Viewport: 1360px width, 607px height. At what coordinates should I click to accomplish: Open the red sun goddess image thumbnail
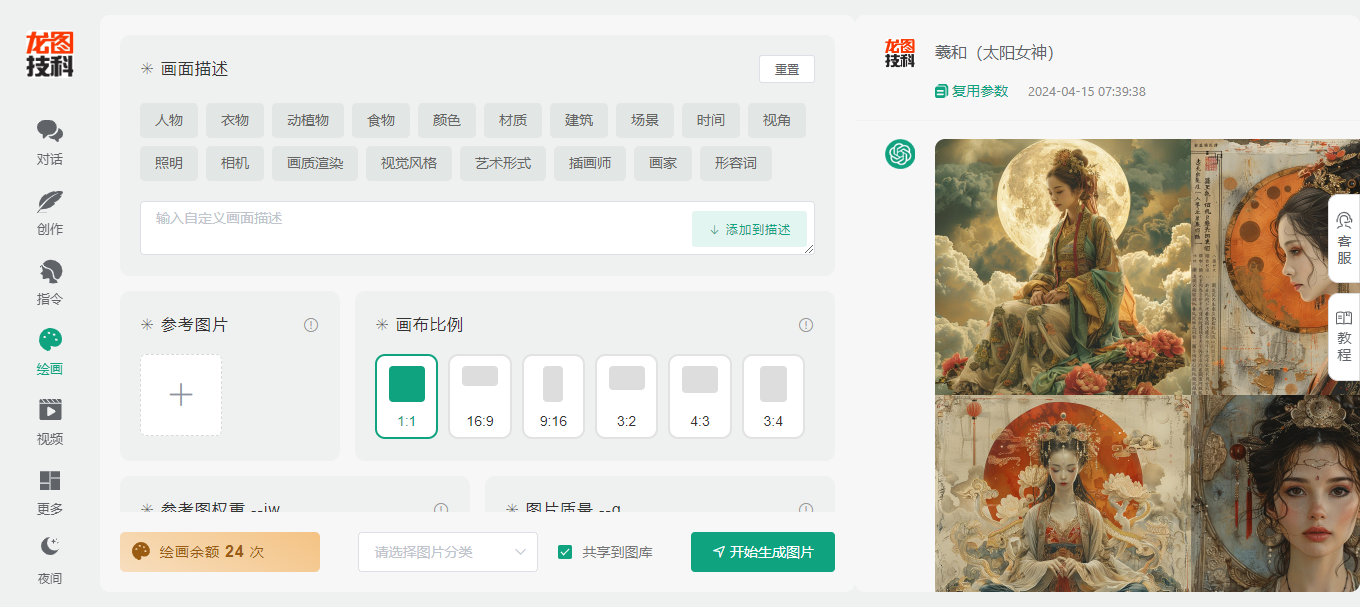coord(1063,493)
